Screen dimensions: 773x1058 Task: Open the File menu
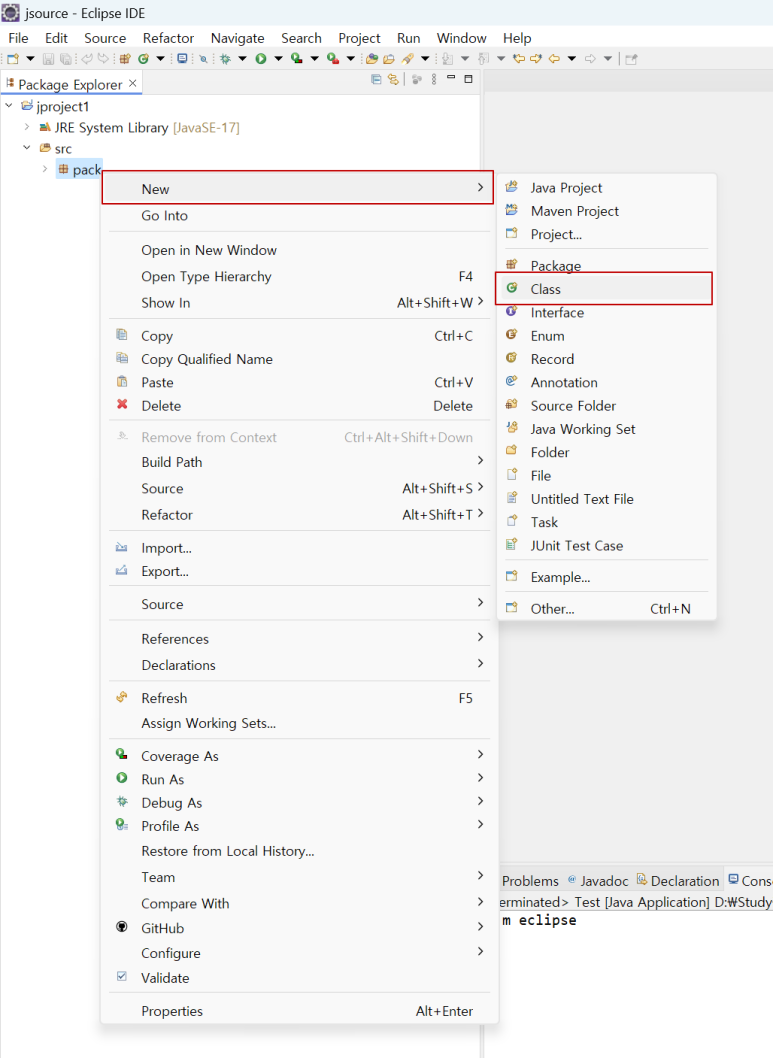pos(18,38)
